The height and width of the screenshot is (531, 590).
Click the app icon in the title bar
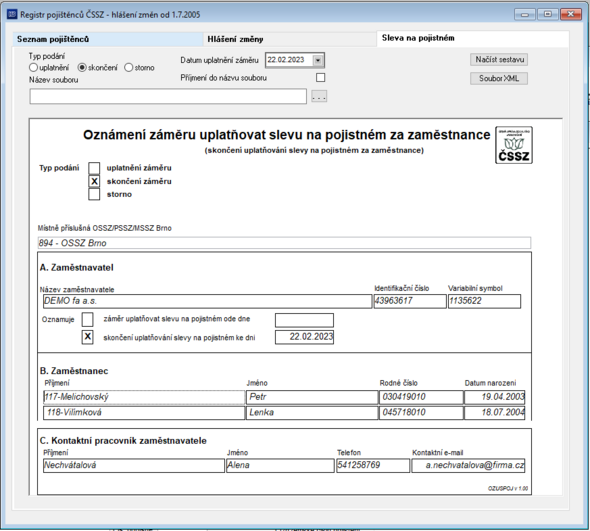pyautogui.click(x=12, y=14)
